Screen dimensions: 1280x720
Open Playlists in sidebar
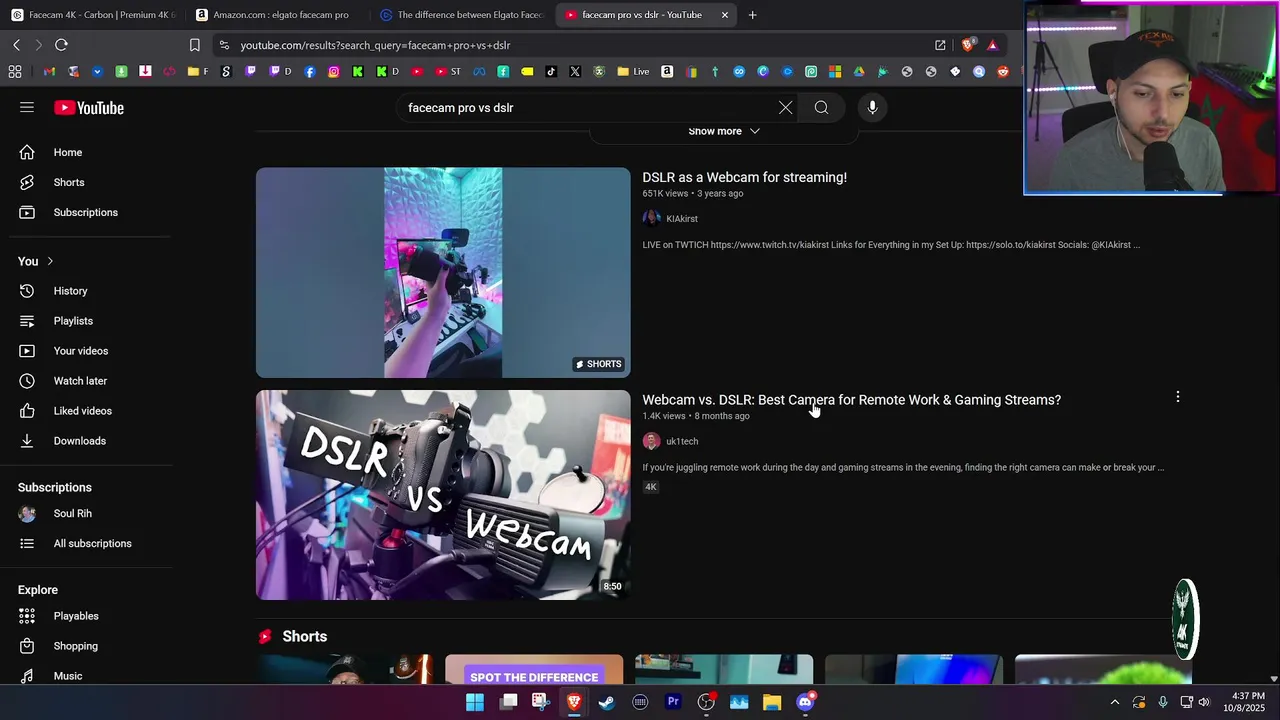[90, 321]
